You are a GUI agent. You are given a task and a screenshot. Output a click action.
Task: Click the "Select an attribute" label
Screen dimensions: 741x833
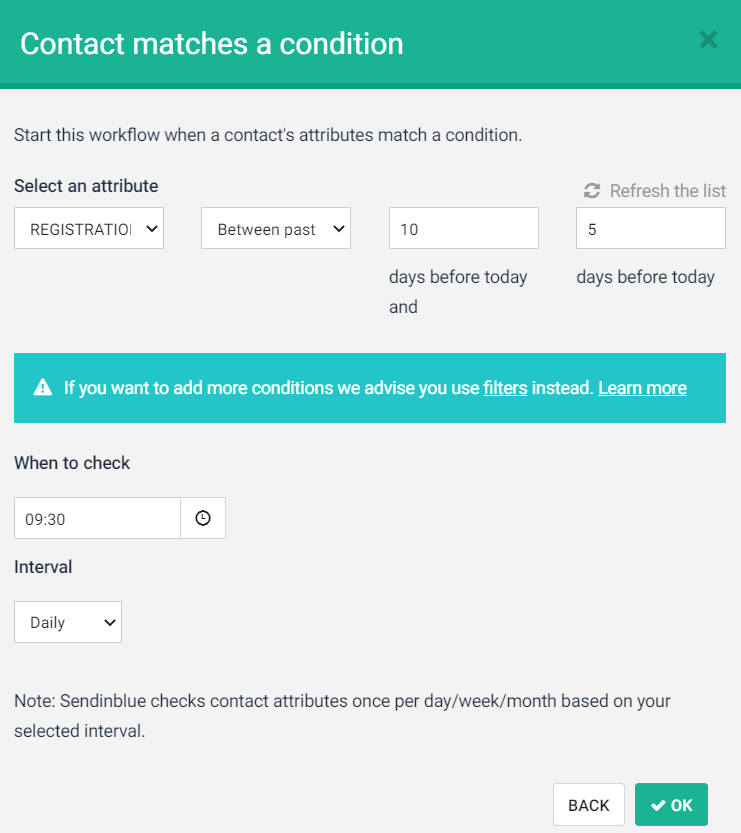[x=86, y=186]
